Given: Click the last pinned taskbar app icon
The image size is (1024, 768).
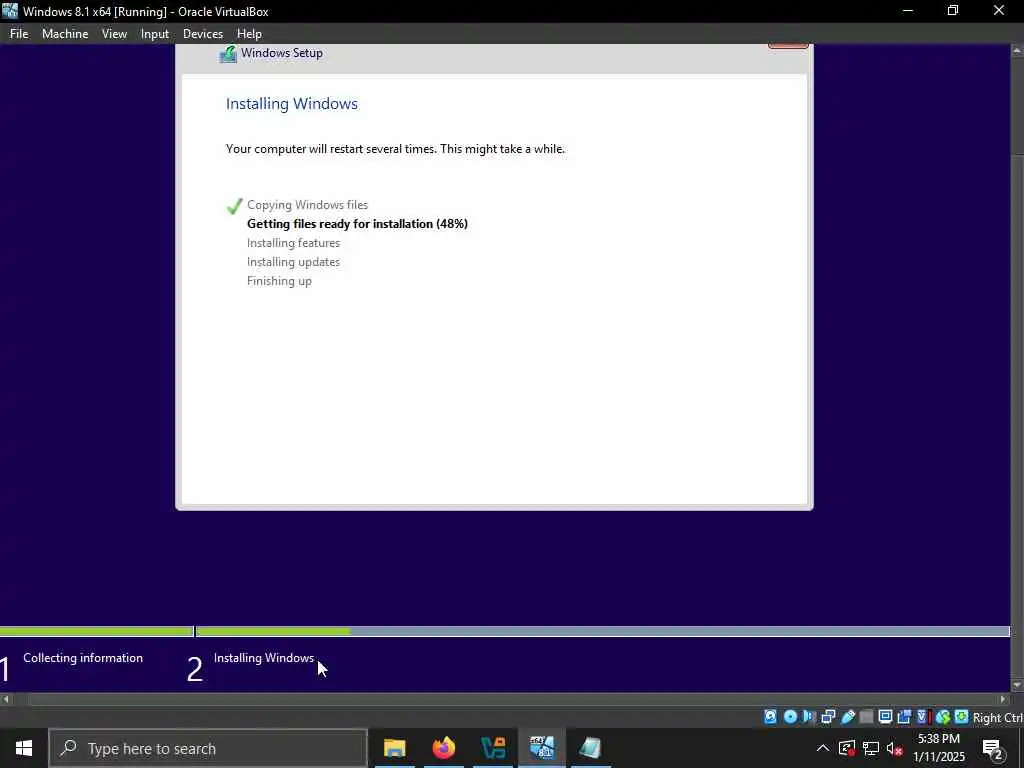Looking at the screenshot, I should (x=590, y=748).
